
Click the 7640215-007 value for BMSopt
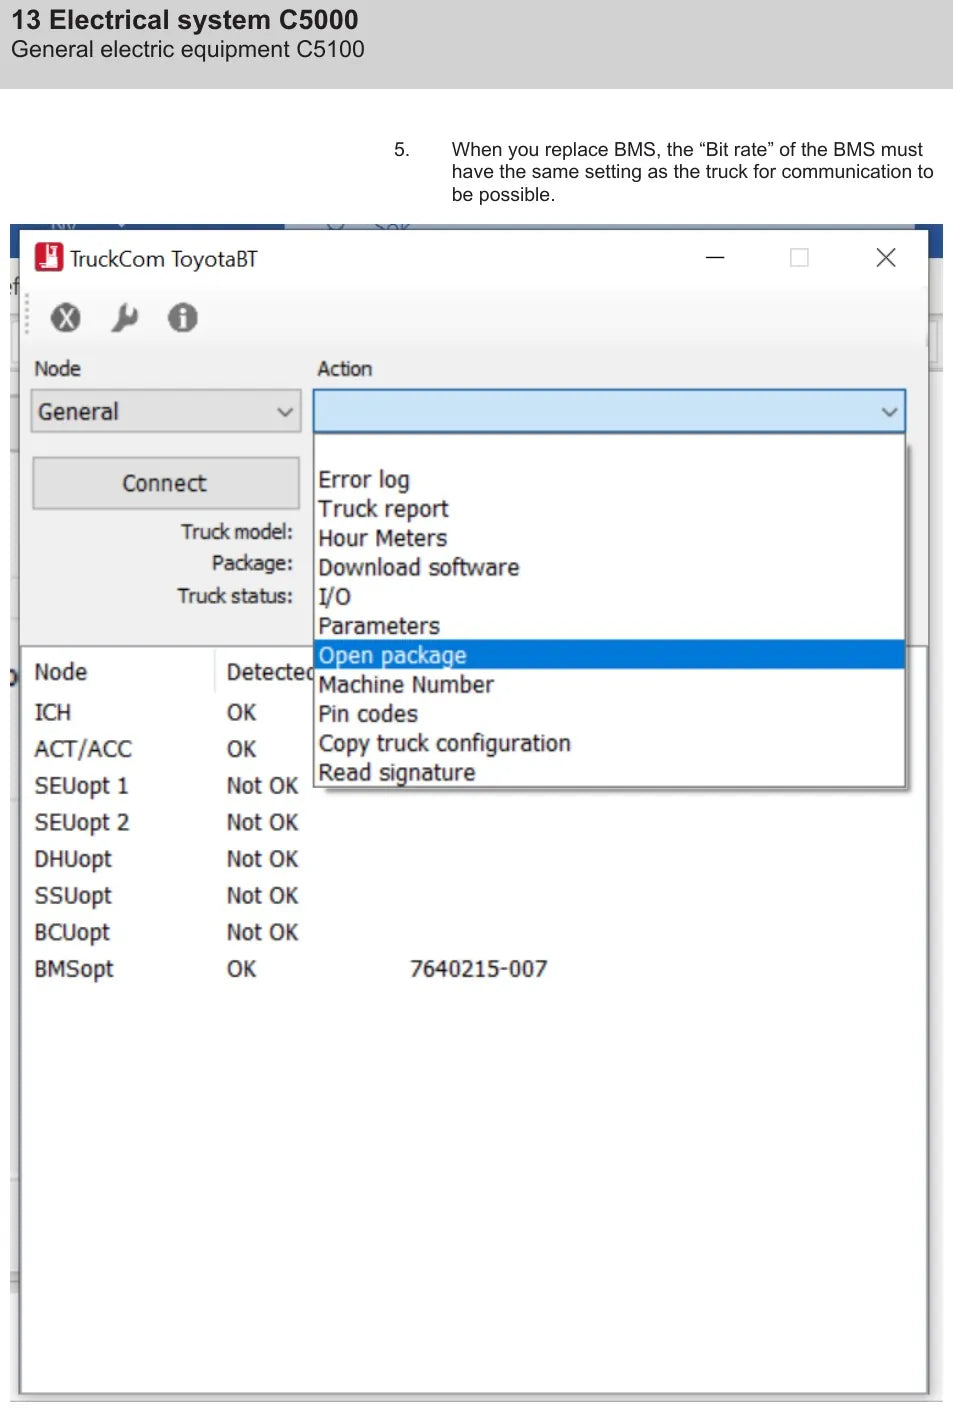click(478, 969)
